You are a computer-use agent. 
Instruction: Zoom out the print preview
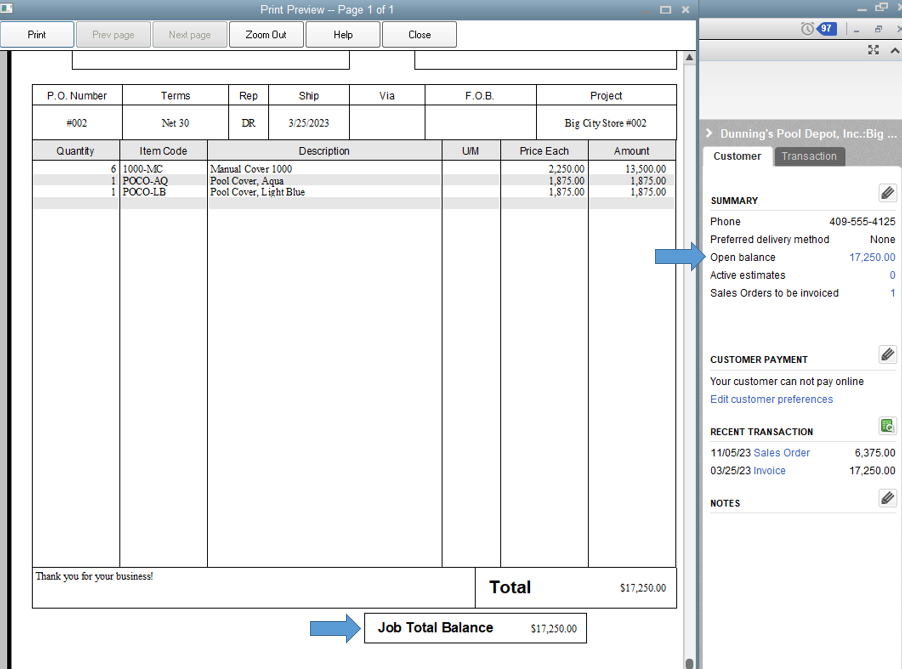266,35
